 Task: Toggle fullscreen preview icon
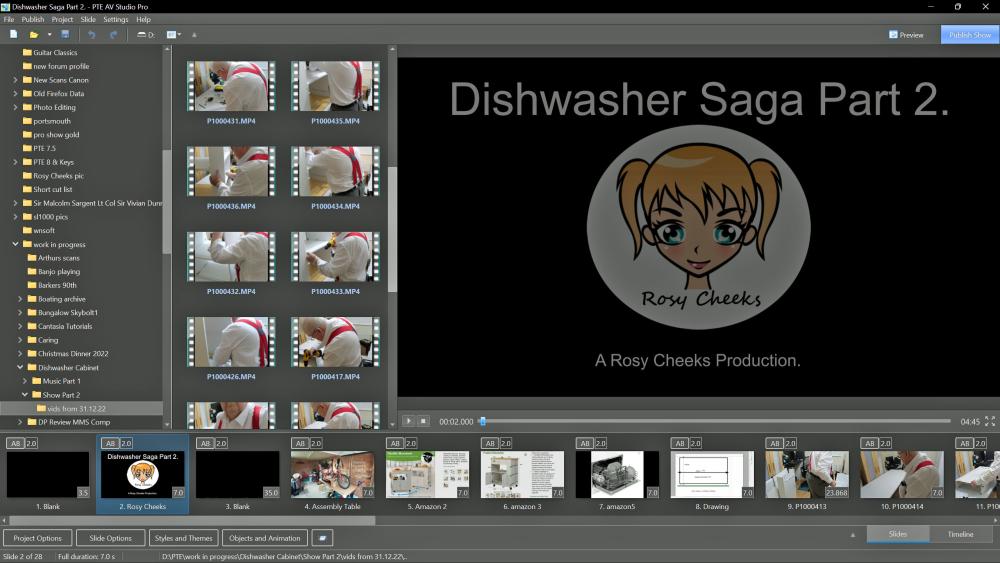click(989, 421)
